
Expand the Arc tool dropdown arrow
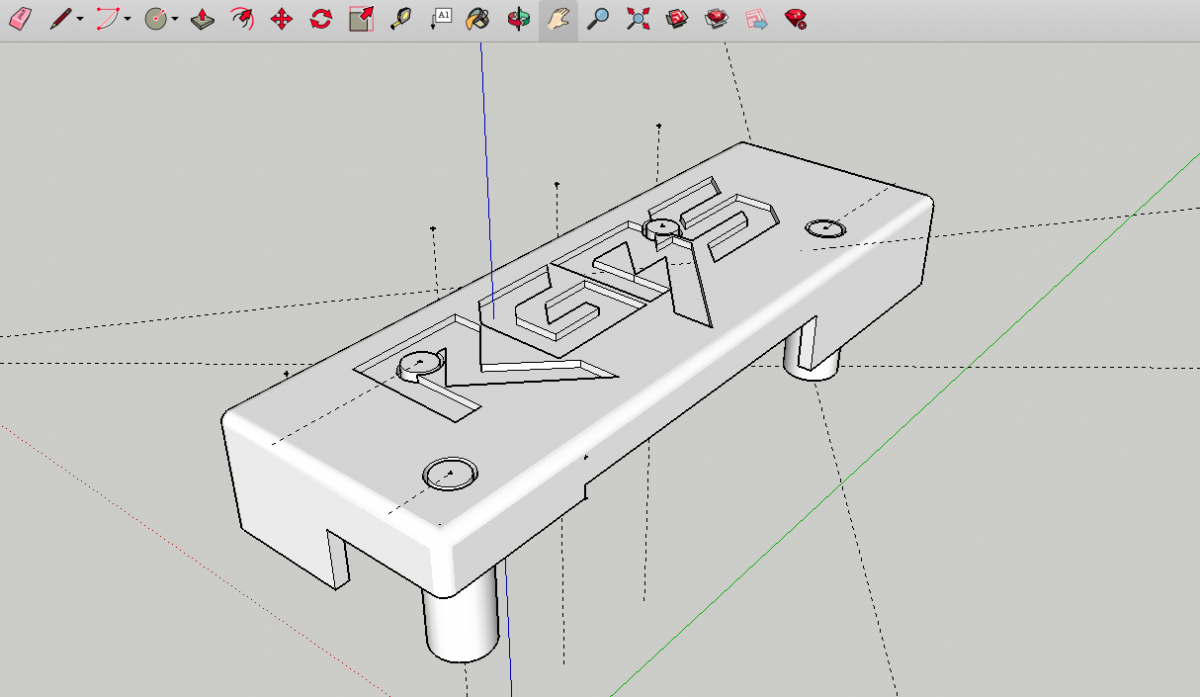127,19
